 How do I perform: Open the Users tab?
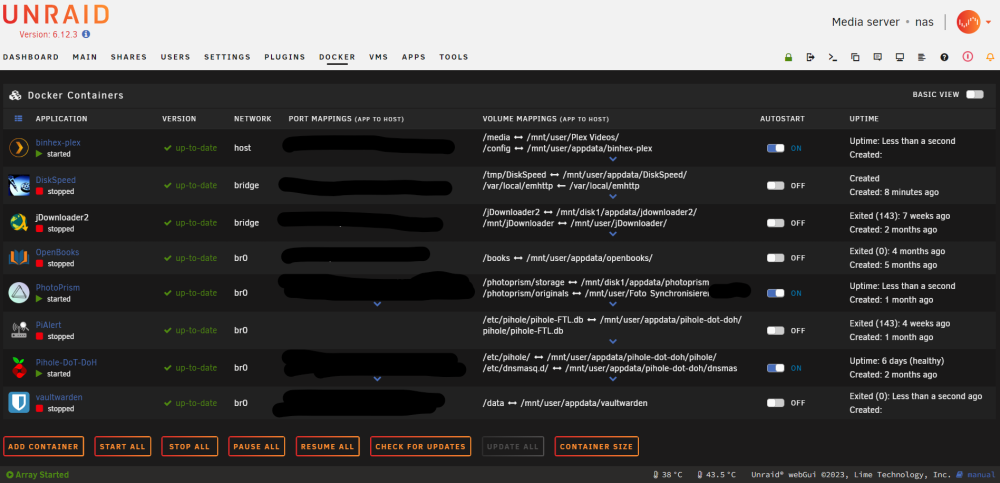tap(175, 57)
